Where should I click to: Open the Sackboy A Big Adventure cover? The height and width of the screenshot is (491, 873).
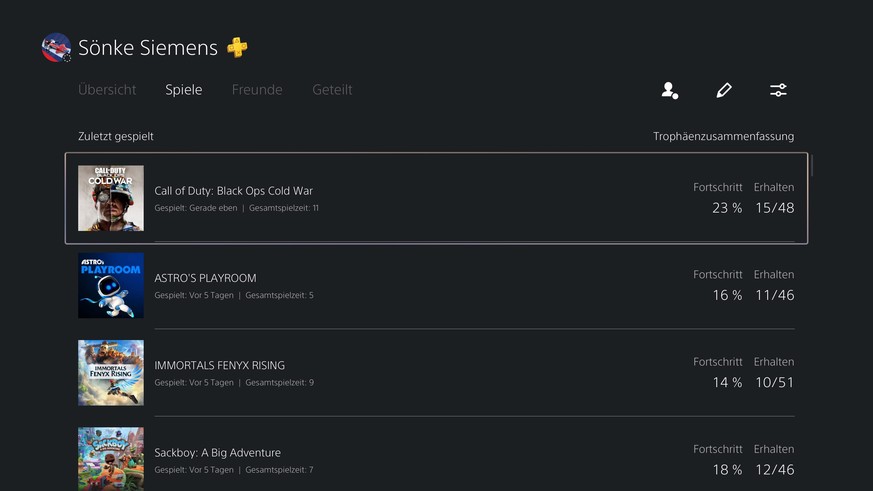click(111, 459)
